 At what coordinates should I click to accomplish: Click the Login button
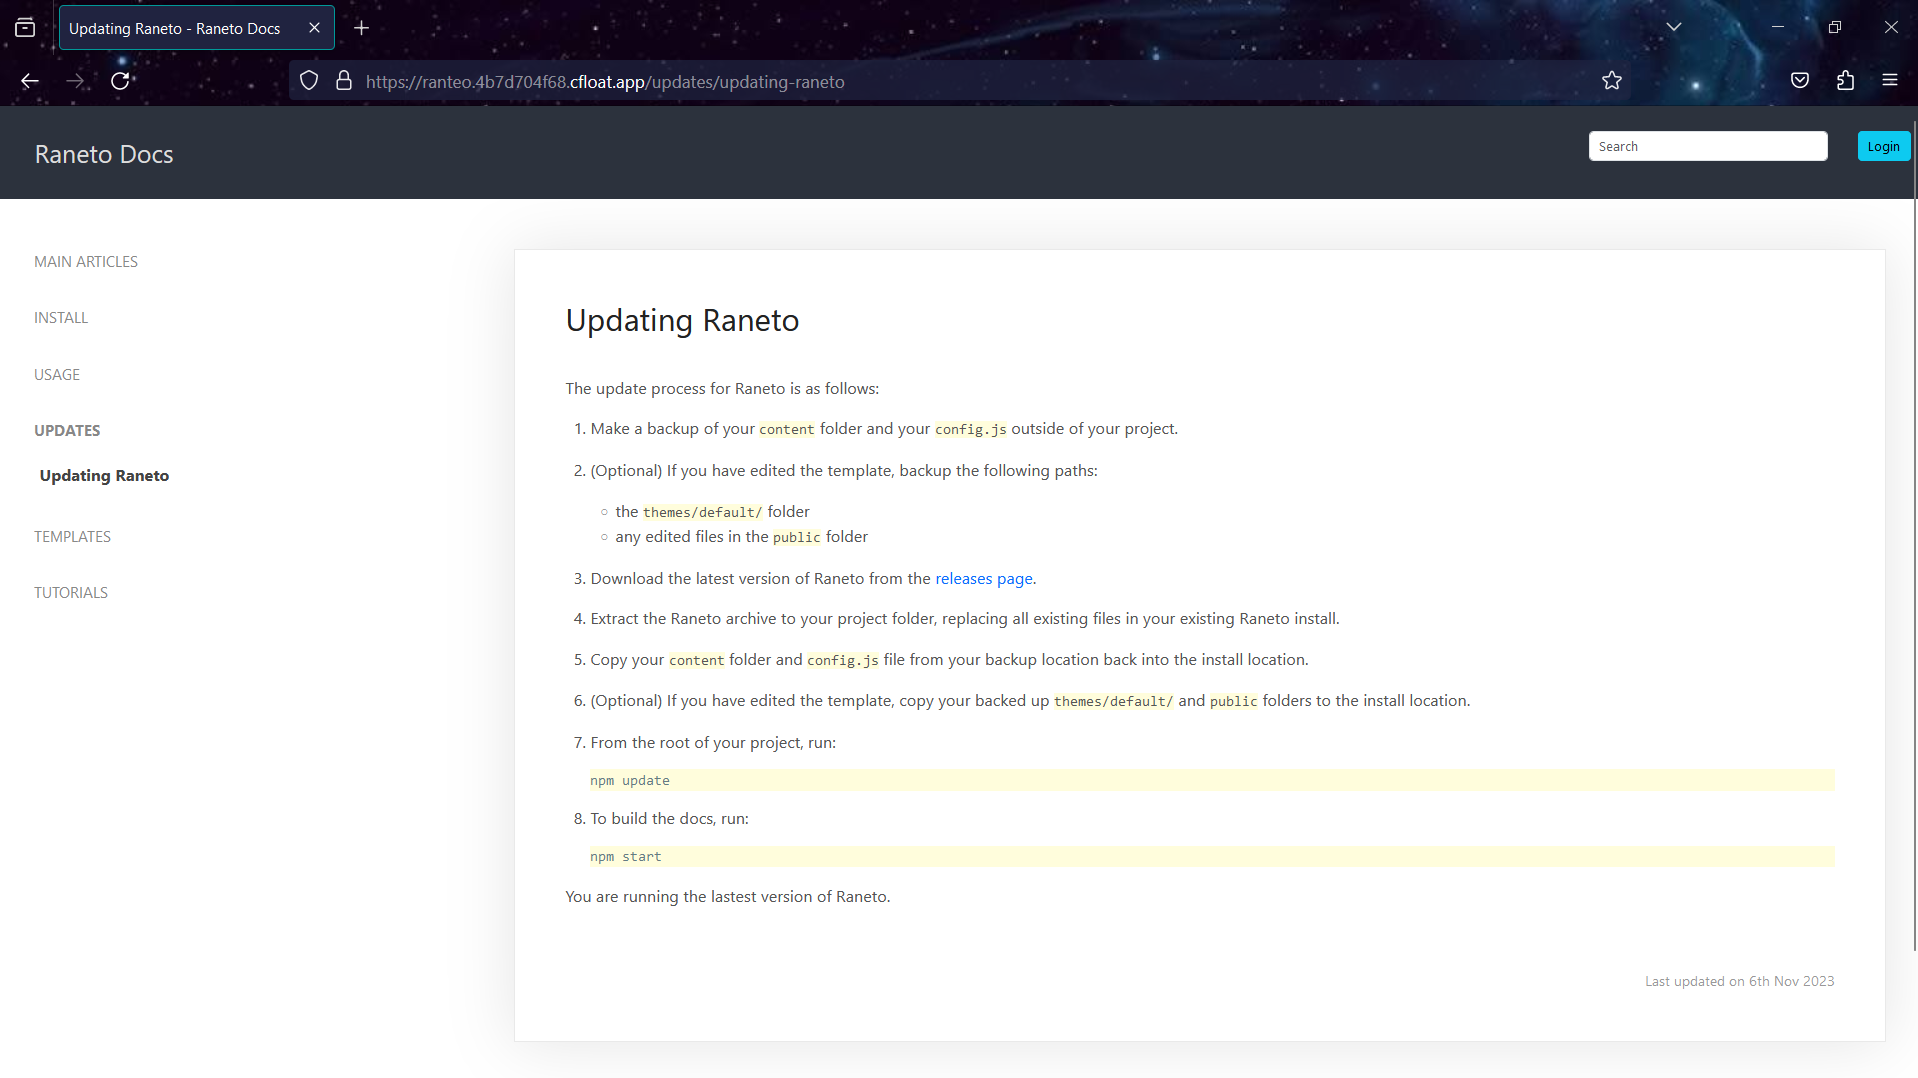(1883, 146)
